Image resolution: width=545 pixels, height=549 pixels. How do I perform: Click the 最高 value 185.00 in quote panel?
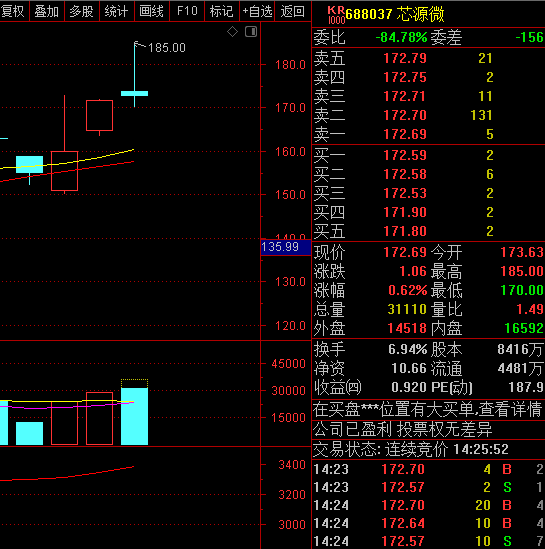click(x=522, y=271)
